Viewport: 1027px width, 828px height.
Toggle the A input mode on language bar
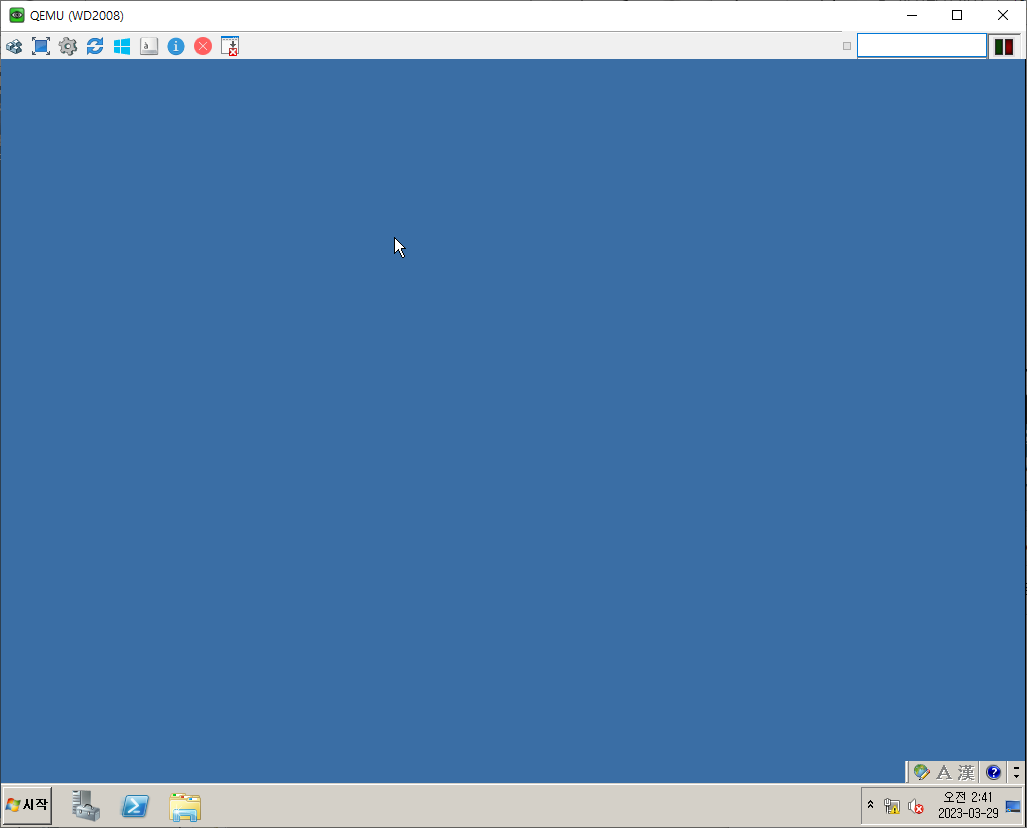(944, 773)
